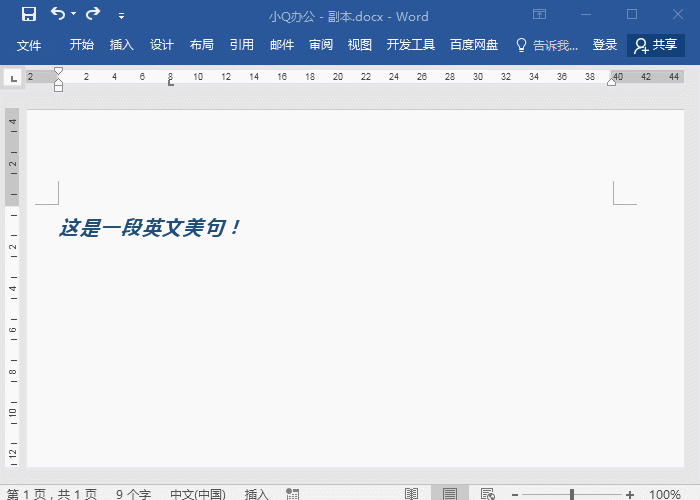Click the first line indent marker on ruler
Viewport: 700px width, 500px height.
pyautogui.click(x=58, y=71)
